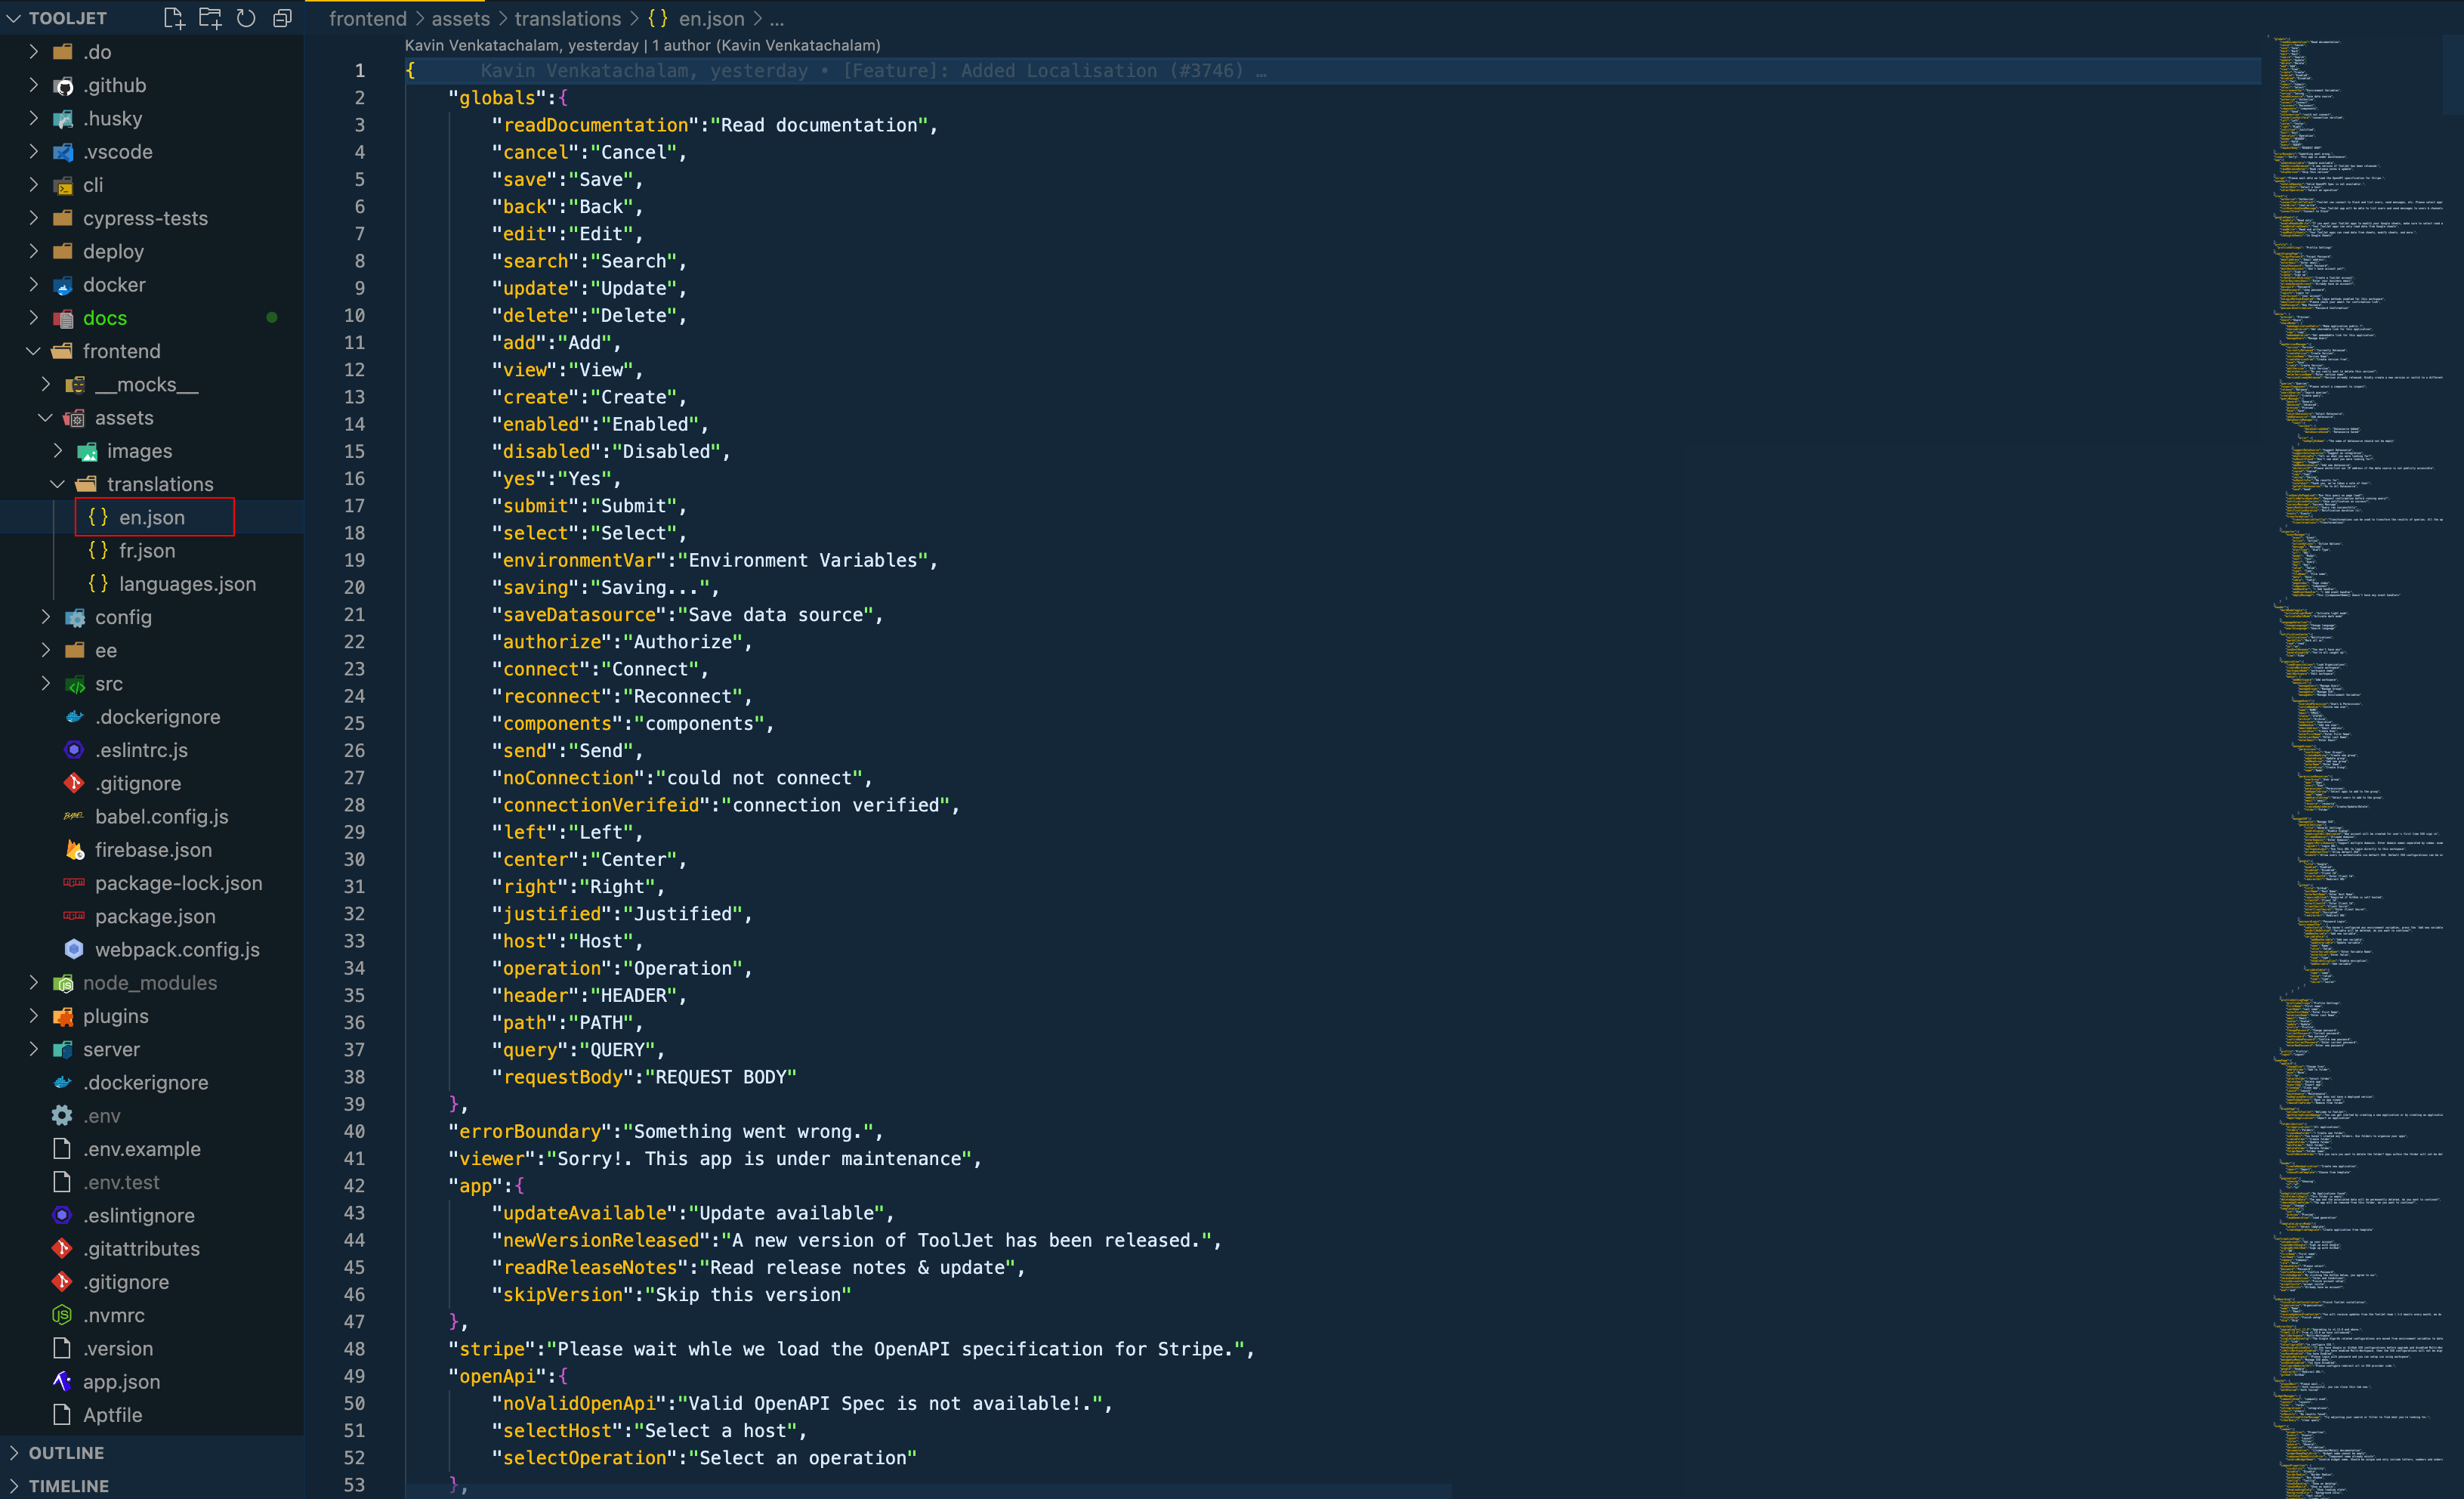Open package.json in the frontend folder
This screenshot has height=1499, width=2464.
pos(155,916)
